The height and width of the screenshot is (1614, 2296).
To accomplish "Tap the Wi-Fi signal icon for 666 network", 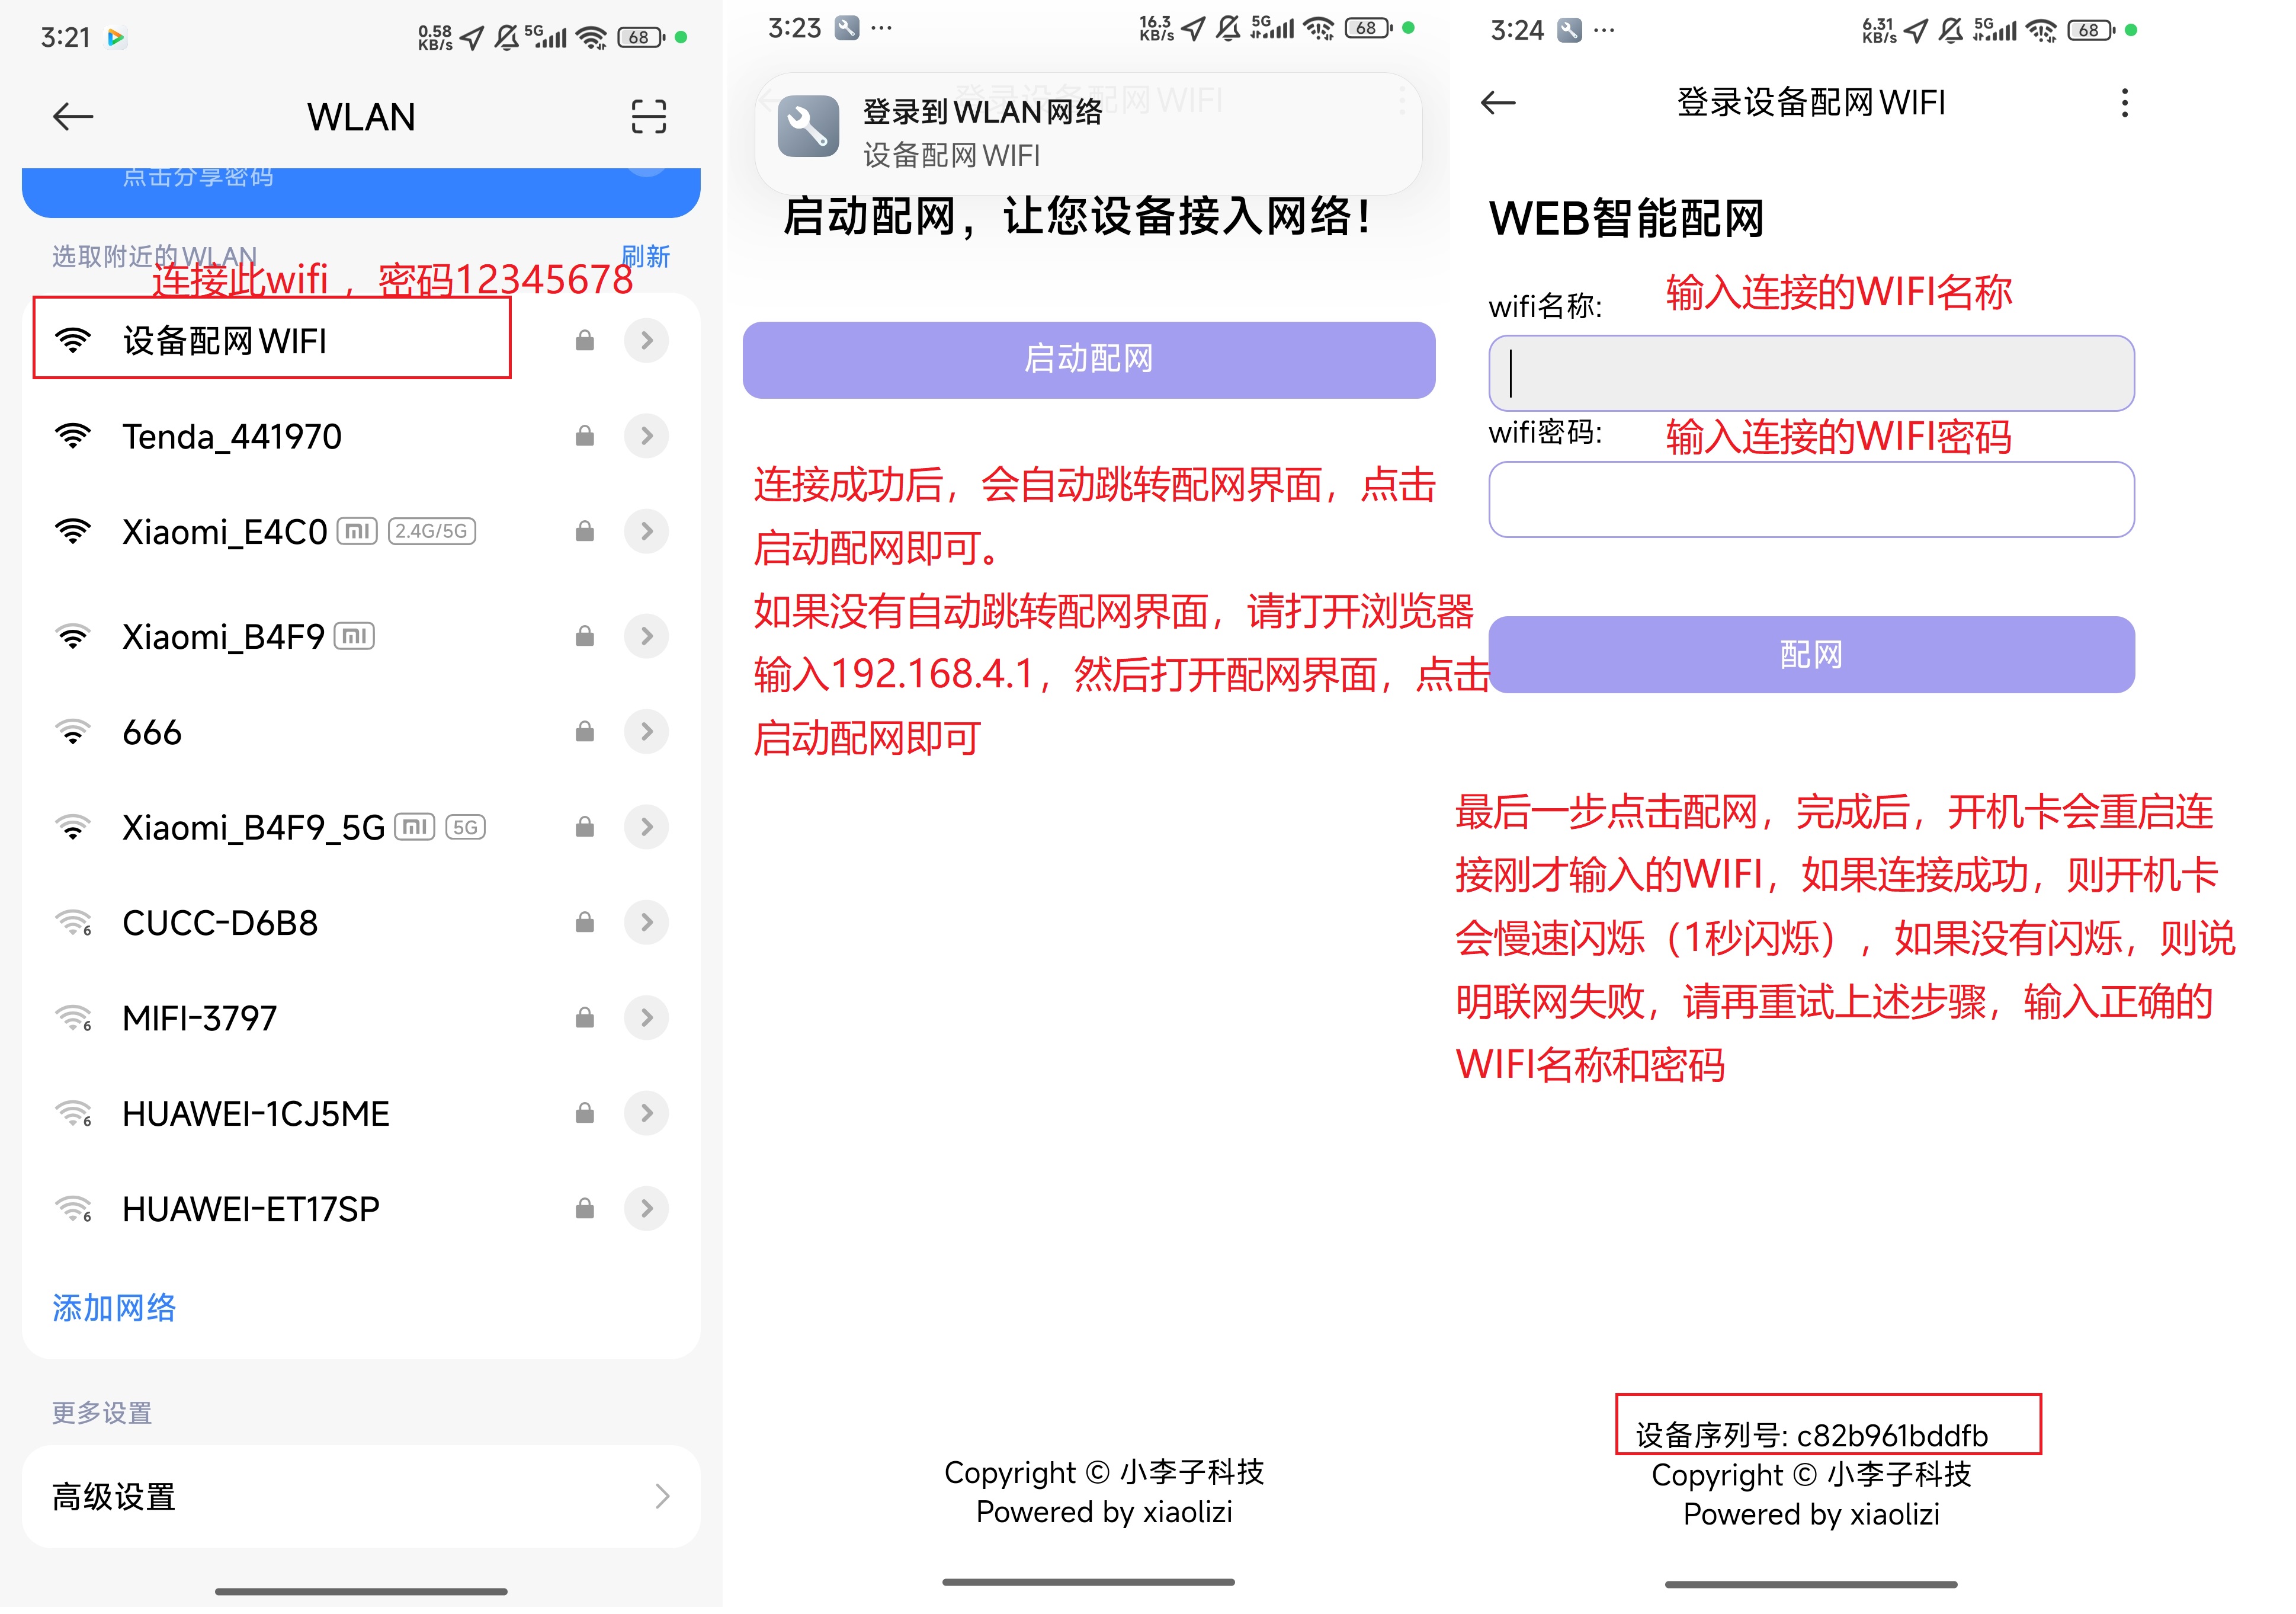I will pyautogui.click(x=73, y=732).
